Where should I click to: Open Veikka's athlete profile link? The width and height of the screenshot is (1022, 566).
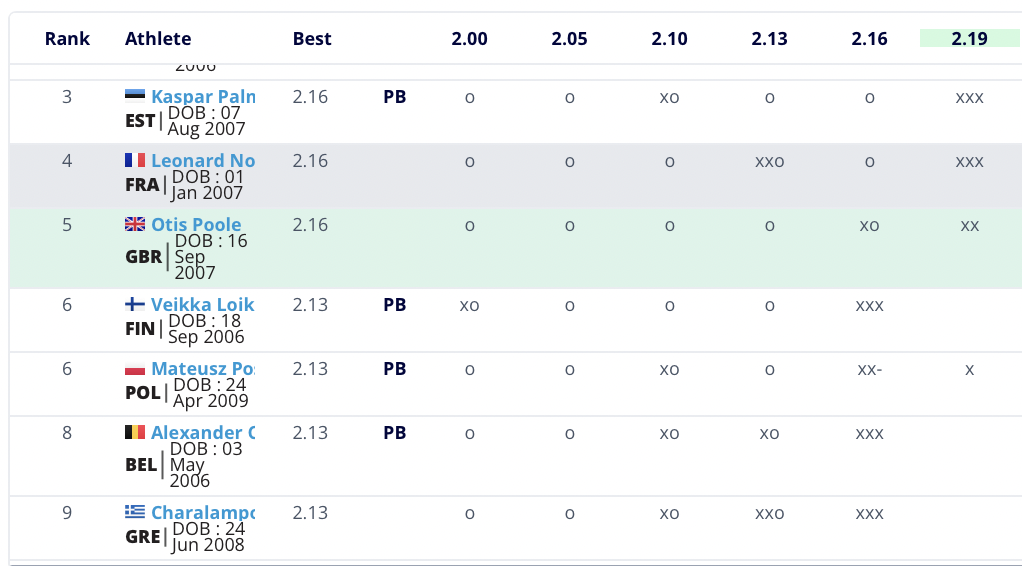[203, 305]
